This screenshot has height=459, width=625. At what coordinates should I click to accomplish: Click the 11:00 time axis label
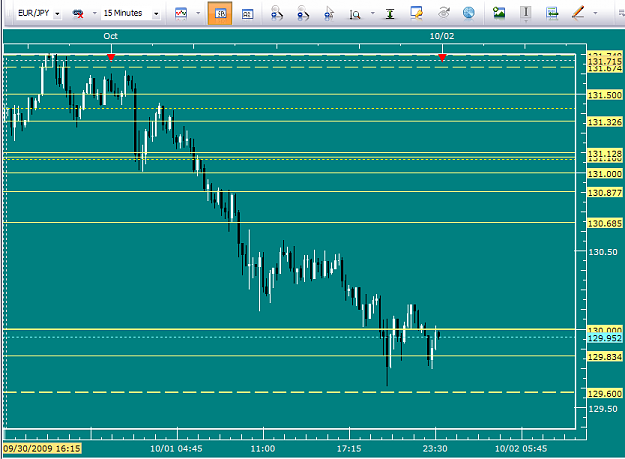pyautogui.click(x=263, y=449)
